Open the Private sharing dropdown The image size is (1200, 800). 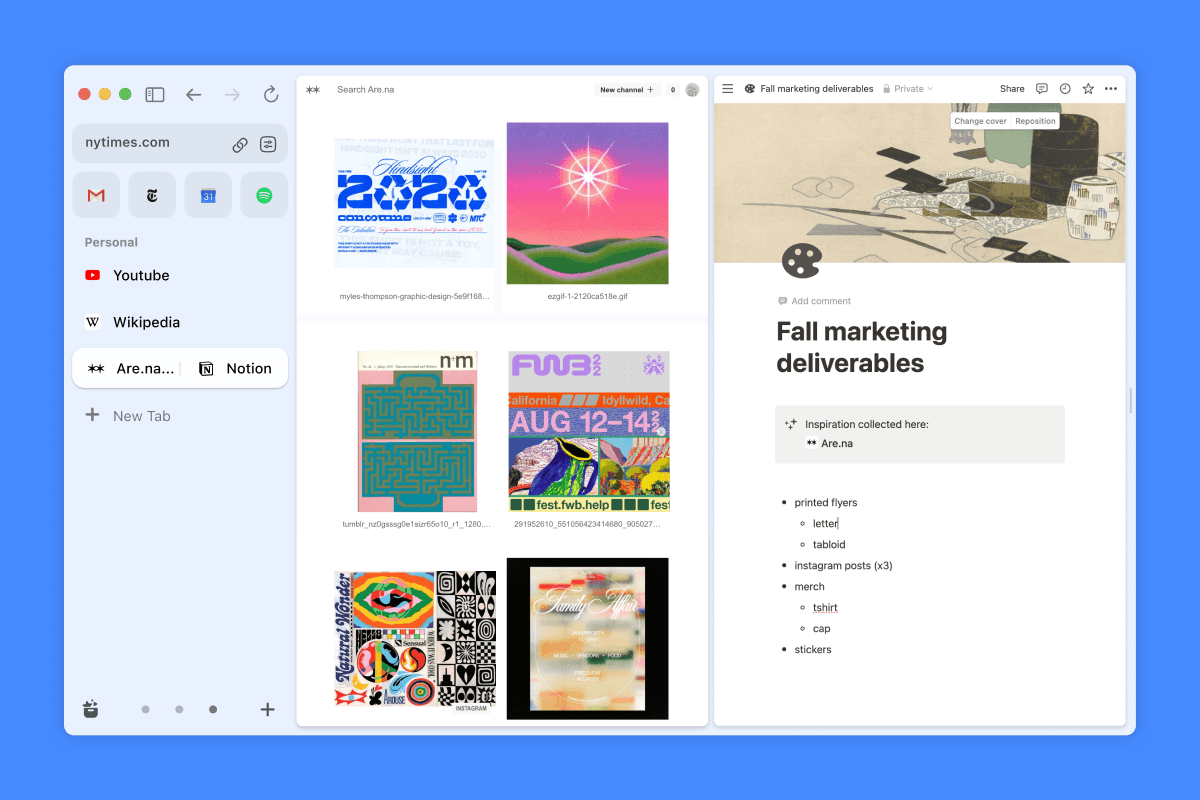click(907, 88)
